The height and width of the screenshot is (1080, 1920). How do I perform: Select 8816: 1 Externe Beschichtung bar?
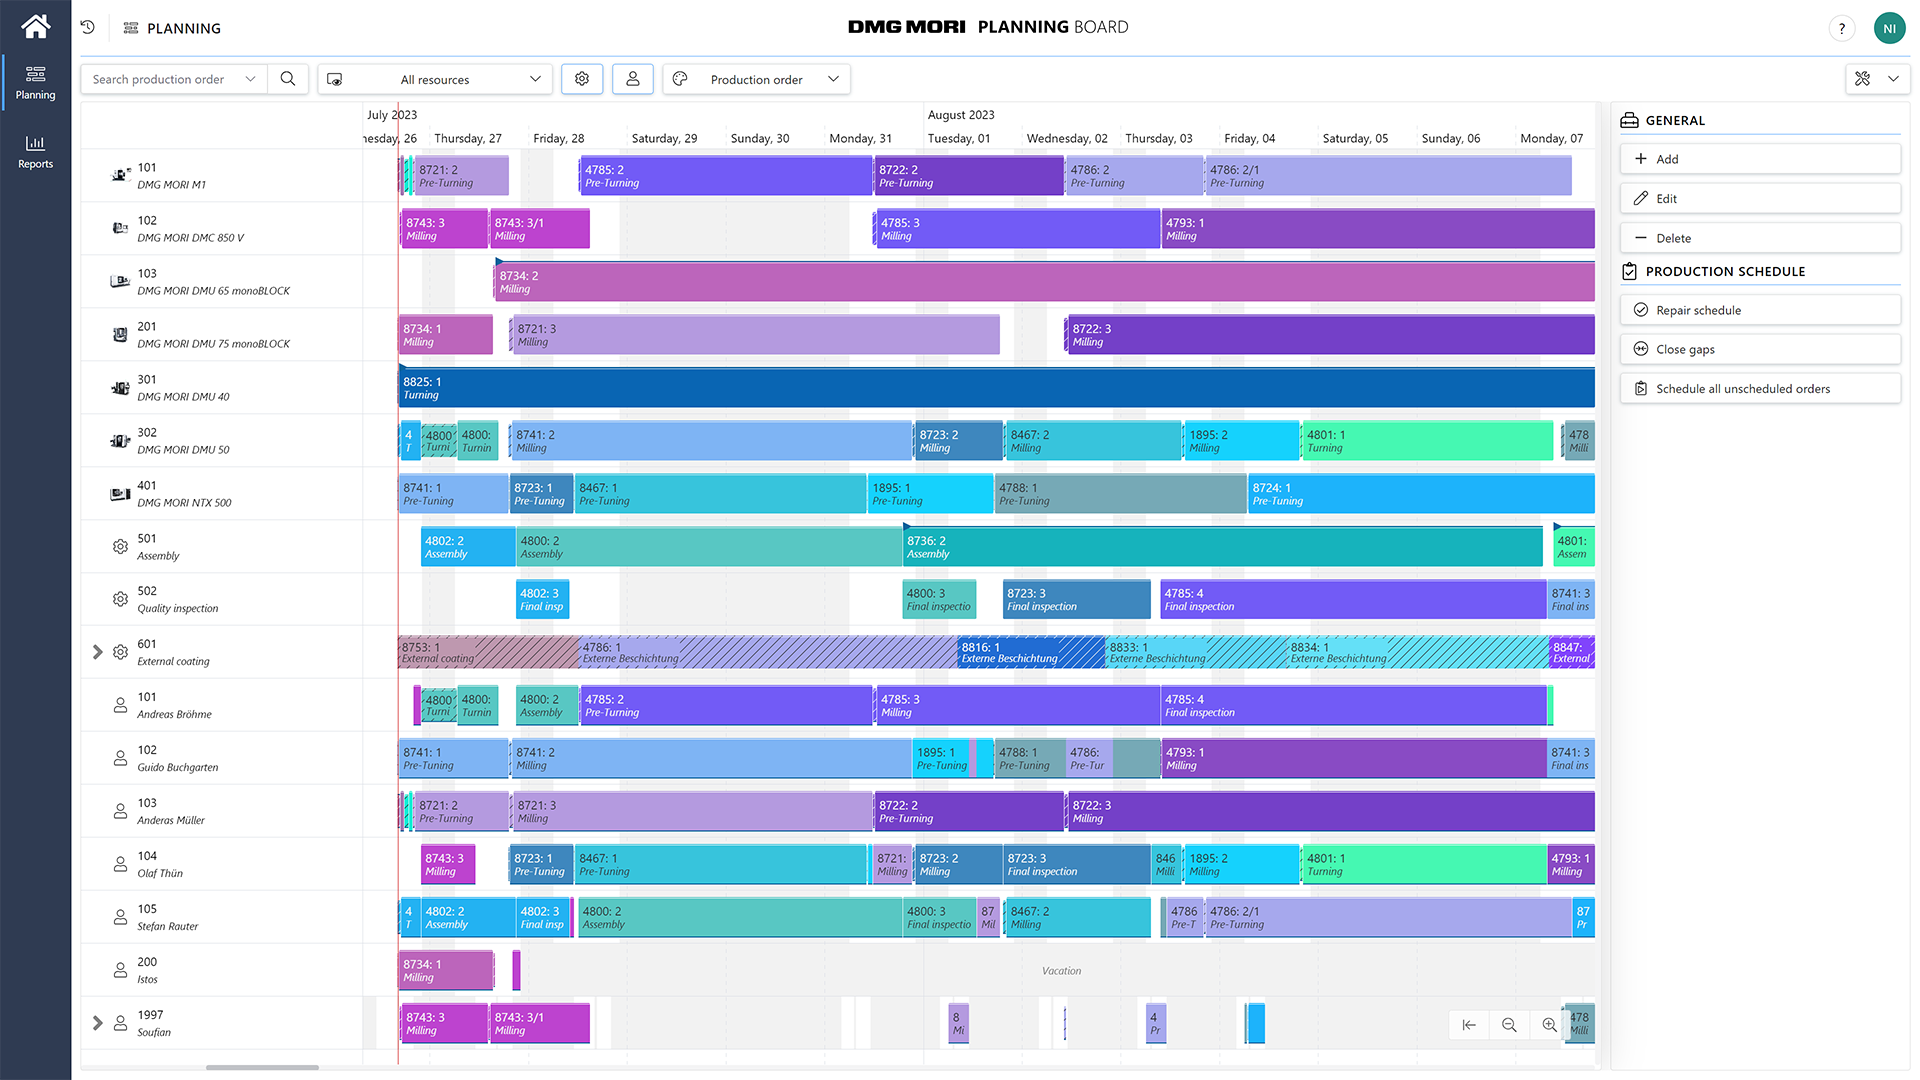[x=1031, y=652]
